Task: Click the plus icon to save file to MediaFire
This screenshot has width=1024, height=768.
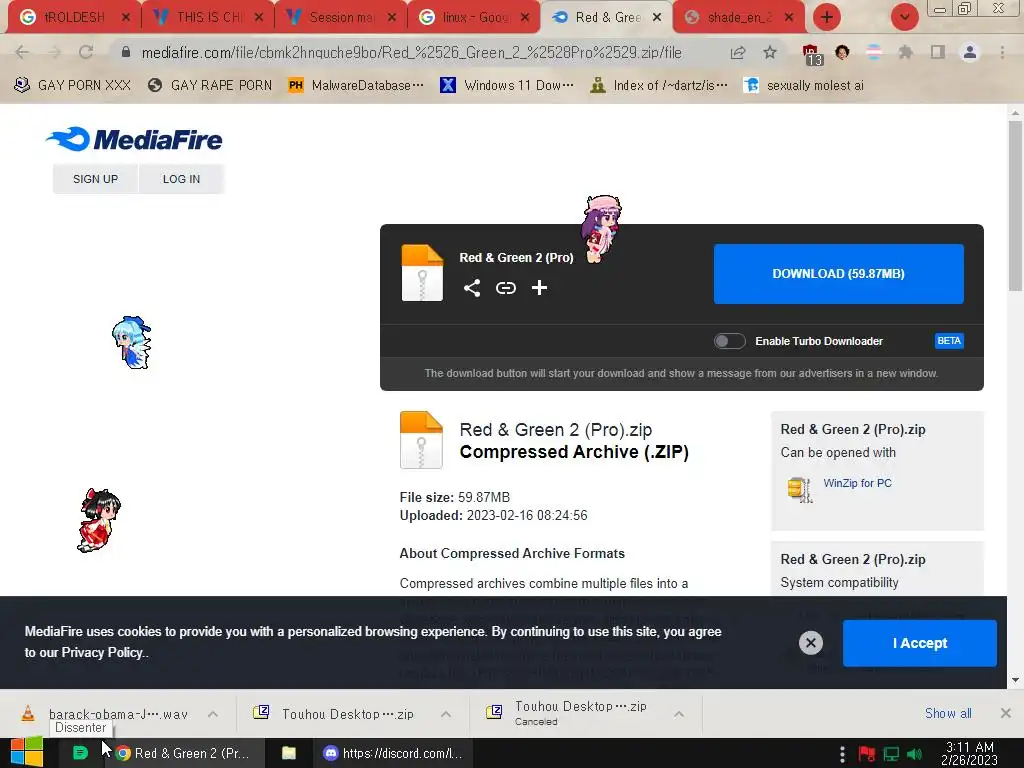Action: [539, 288]
